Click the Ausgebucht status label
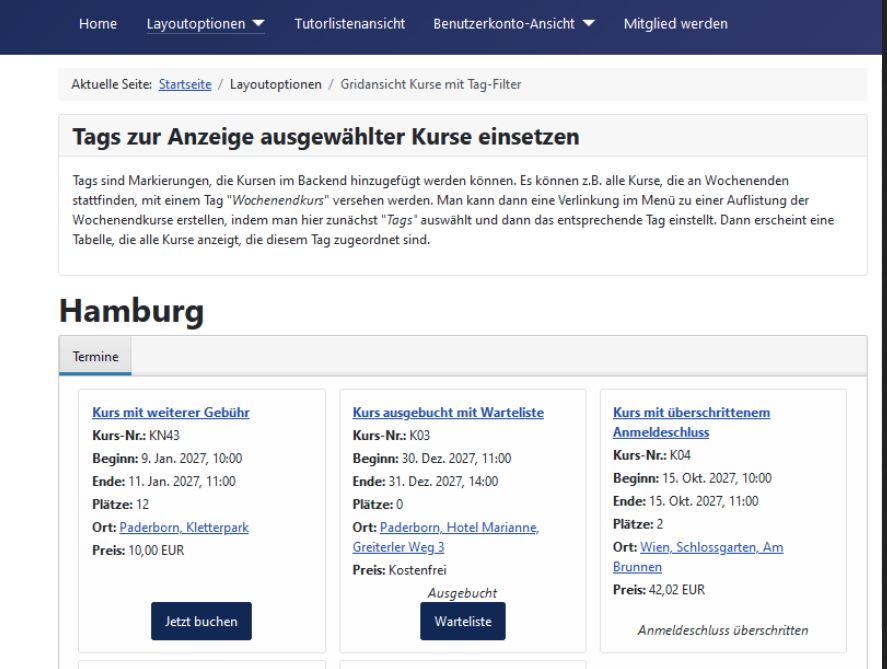The image size is (887, 669). point(462,593)
